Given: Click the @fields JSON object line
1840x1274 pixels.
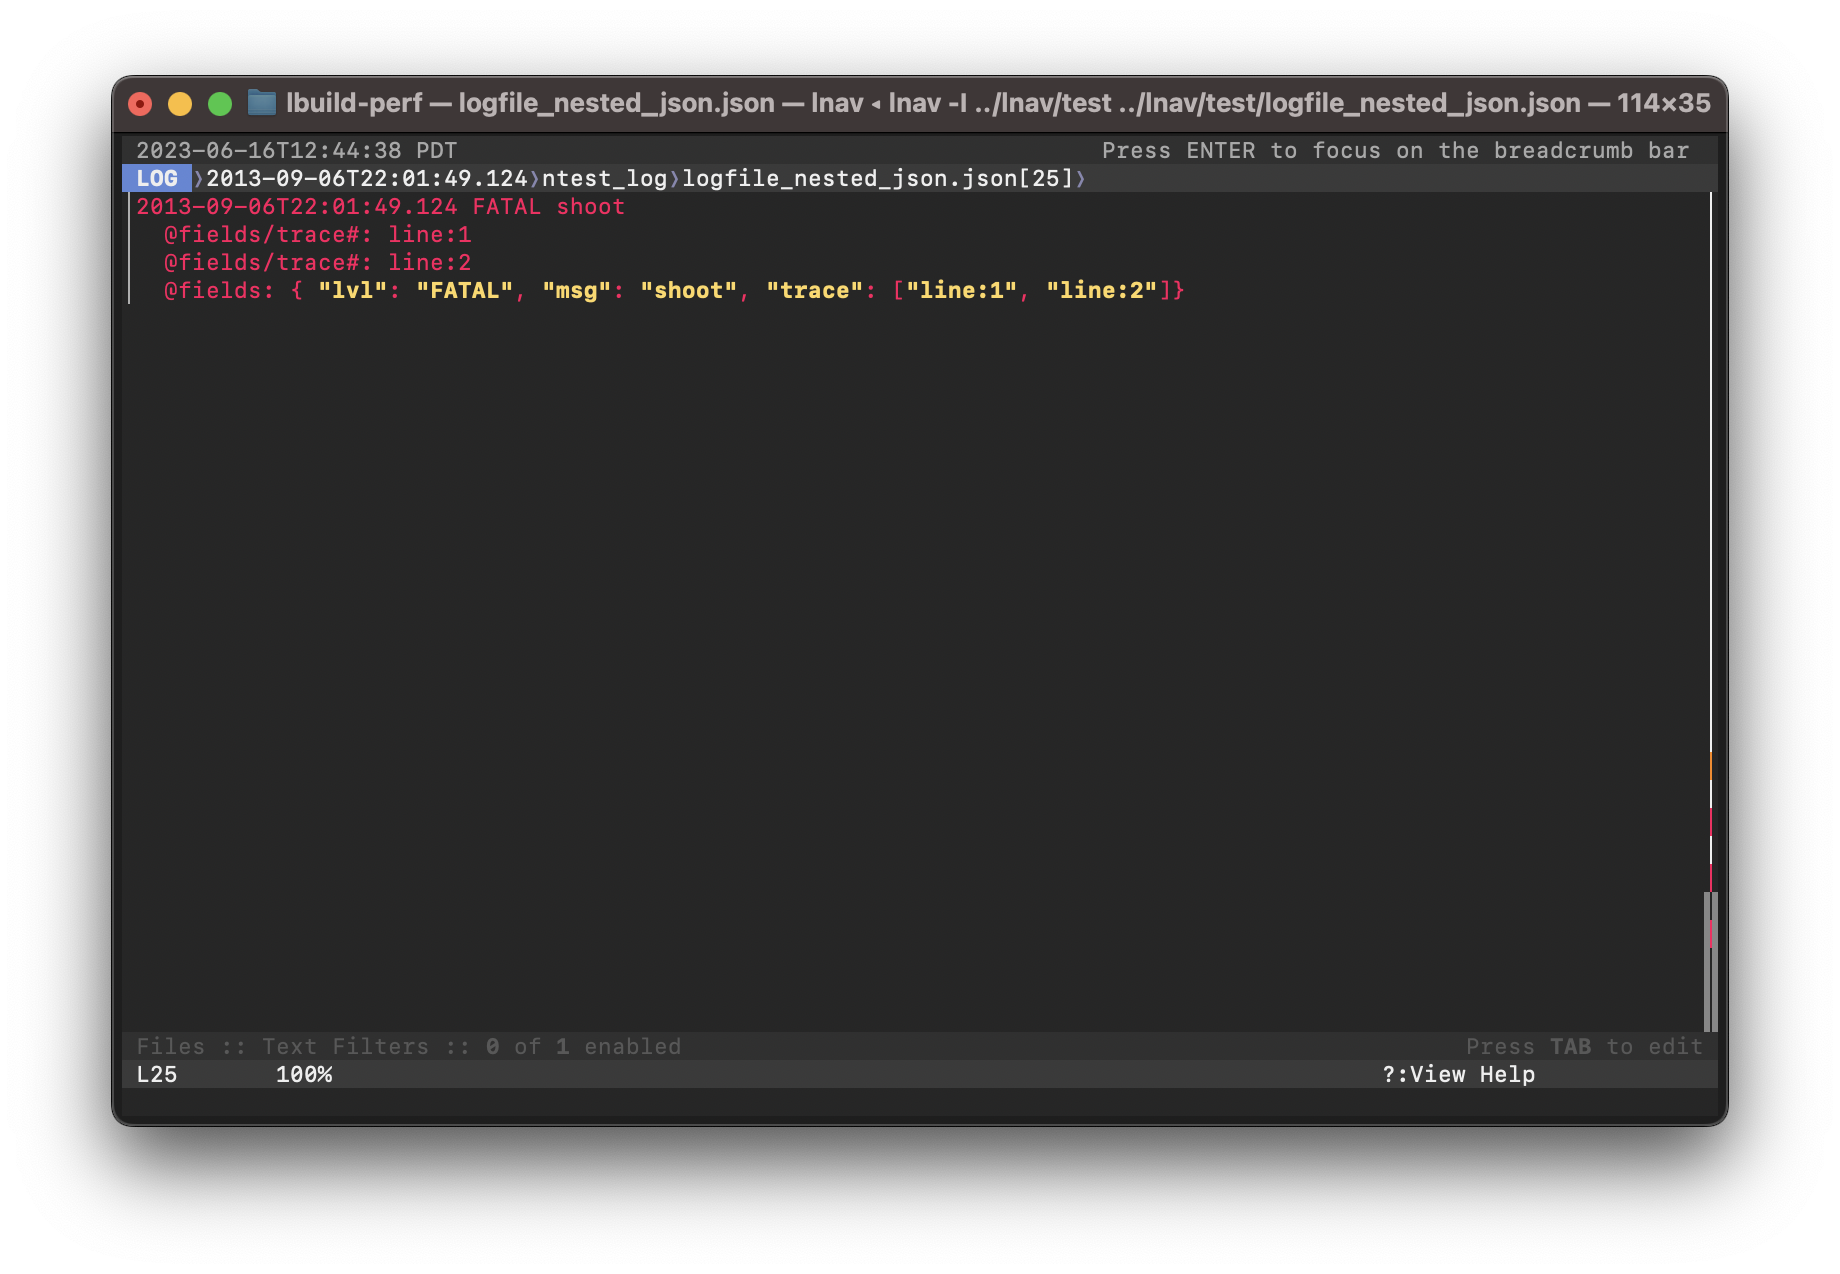Looking at the screenshot, I should pos(674,291).
